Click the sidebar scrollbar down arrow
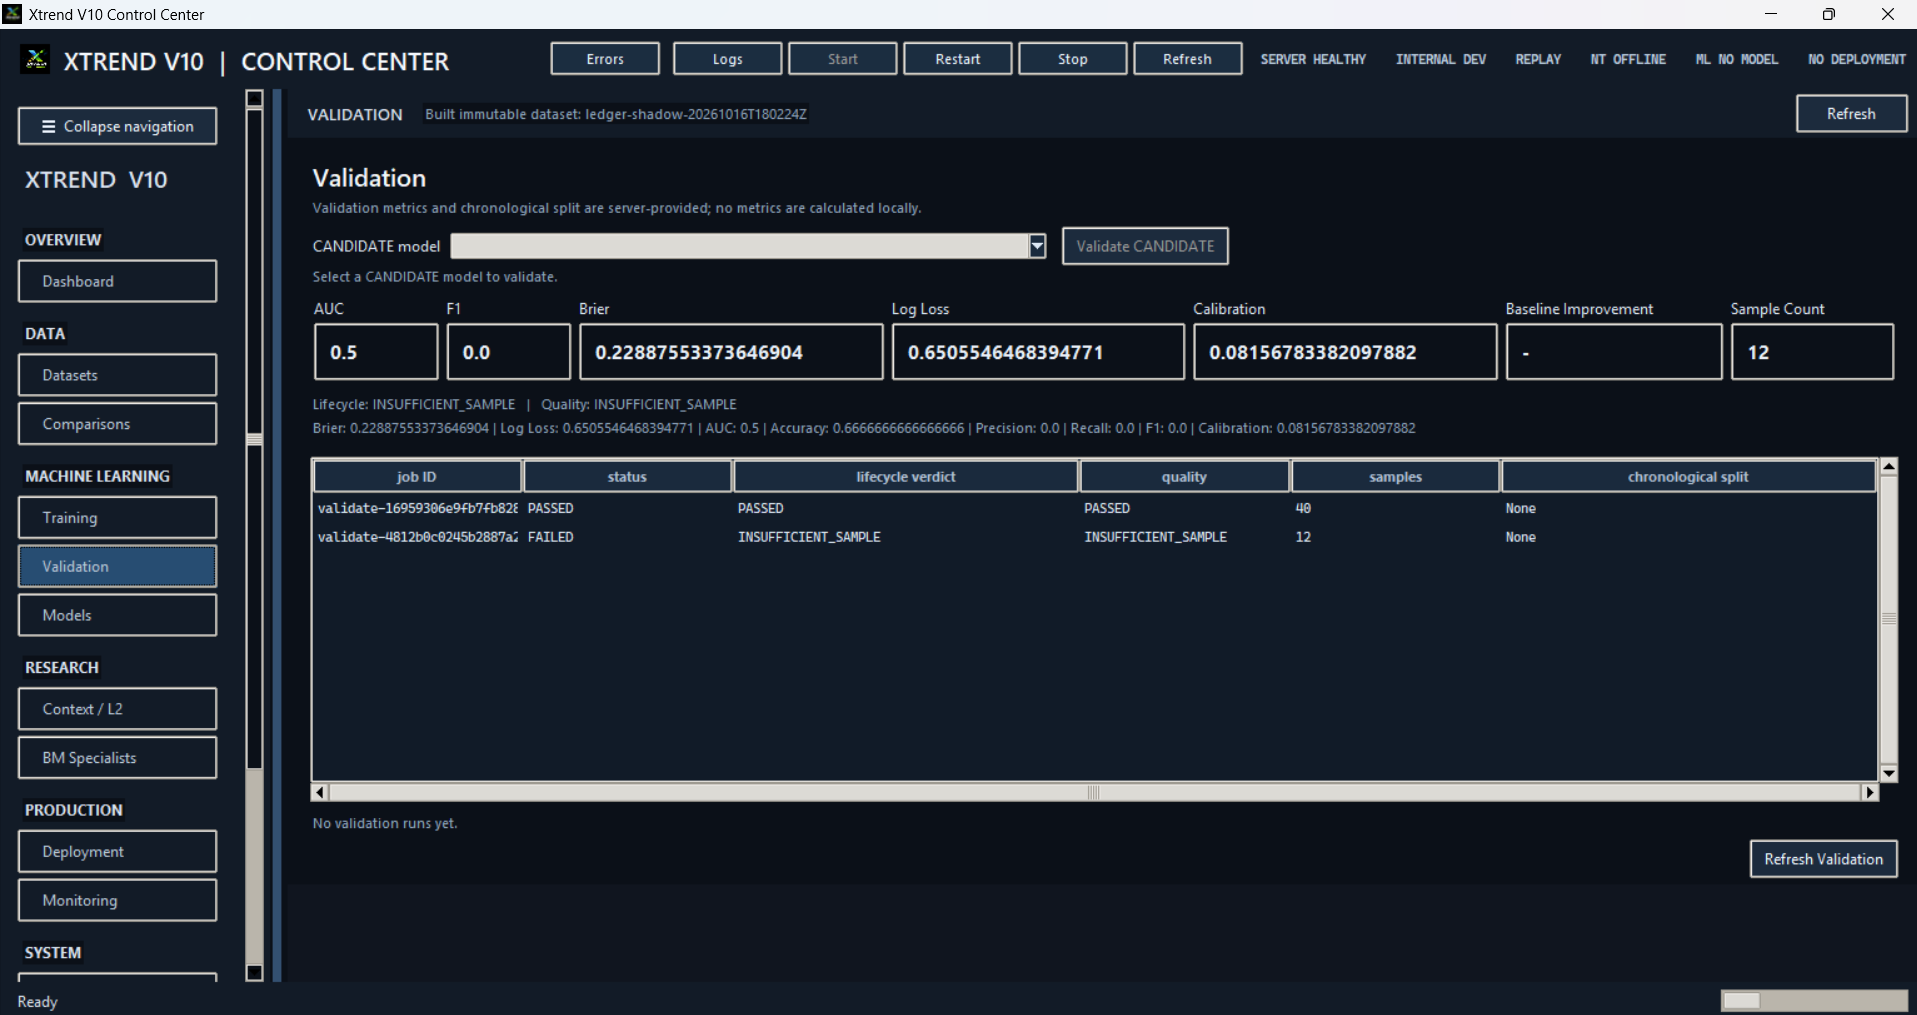Image resolution: width=1917 pixels, height=1015 pixels. pyautogui.click(x=254, y=972)
